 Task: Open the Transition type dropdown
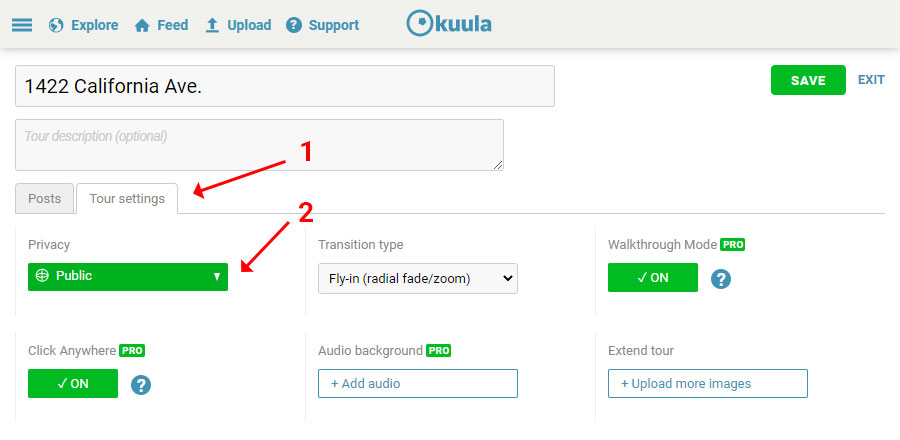[418, 279]
